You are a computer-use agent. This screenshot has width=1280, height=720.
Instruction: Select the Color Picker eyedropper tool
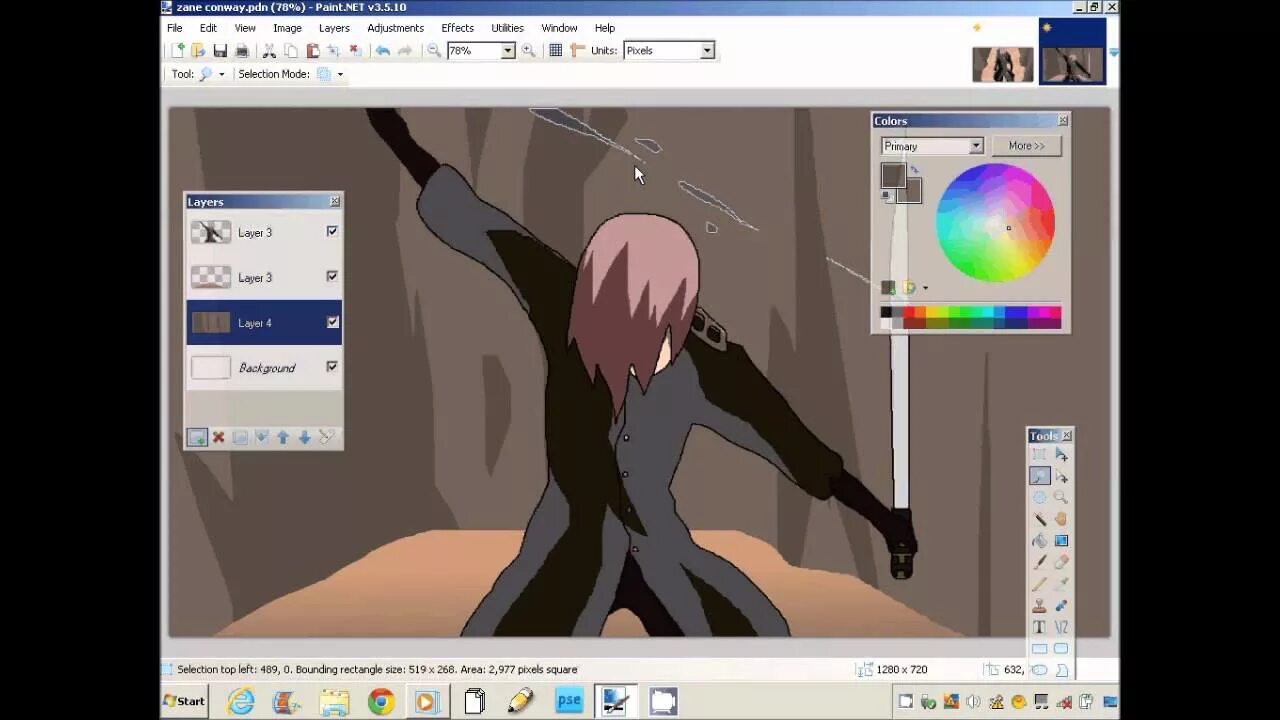tap(1061, 584)
